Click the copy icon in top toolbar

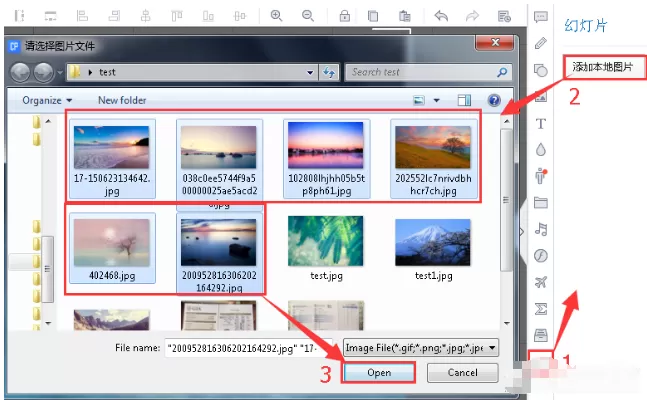click(x=373, y=16)
